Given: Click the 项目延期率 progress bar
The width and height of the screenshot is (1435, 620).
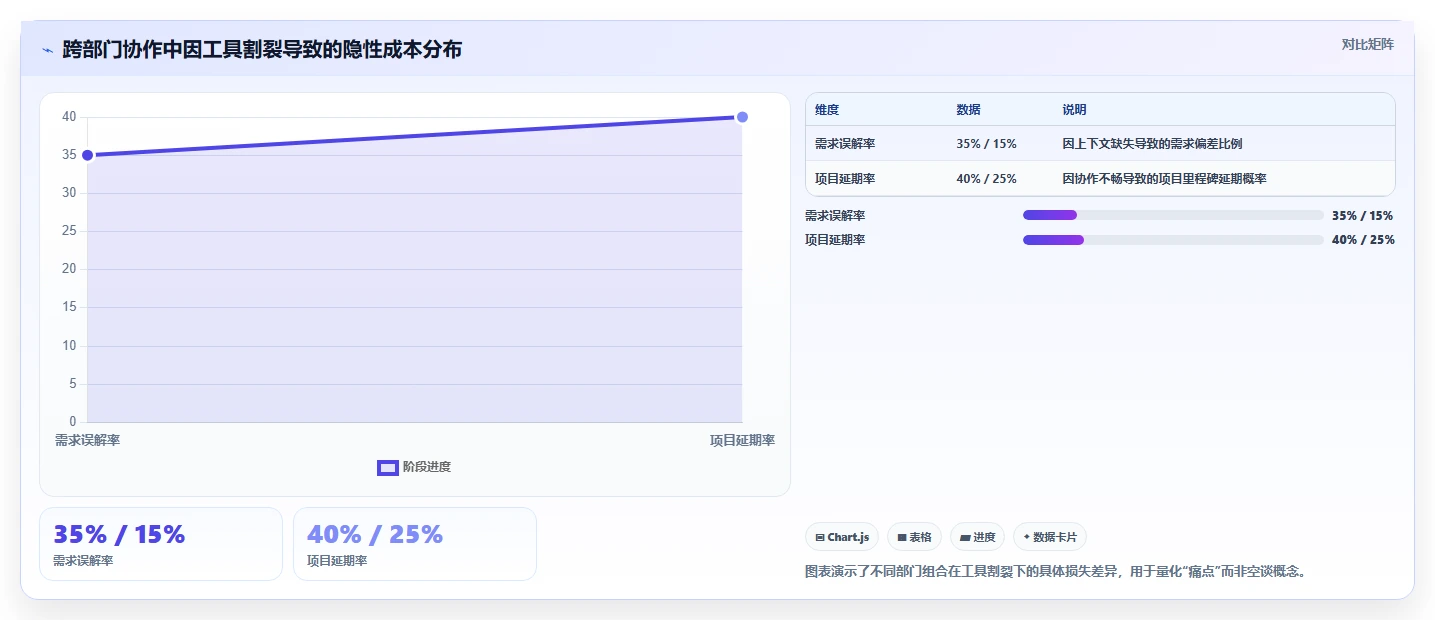Looking at the screenshot, I should tap(1173, 239).
